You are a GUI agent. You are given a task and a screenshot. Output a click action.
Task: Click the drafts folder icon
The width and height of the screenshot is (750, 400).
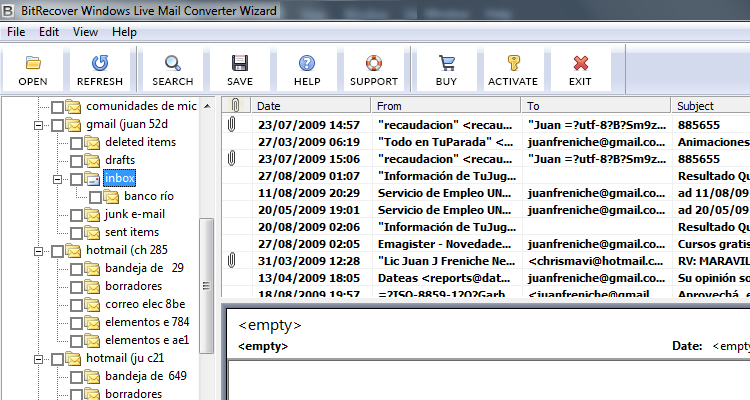92,160
